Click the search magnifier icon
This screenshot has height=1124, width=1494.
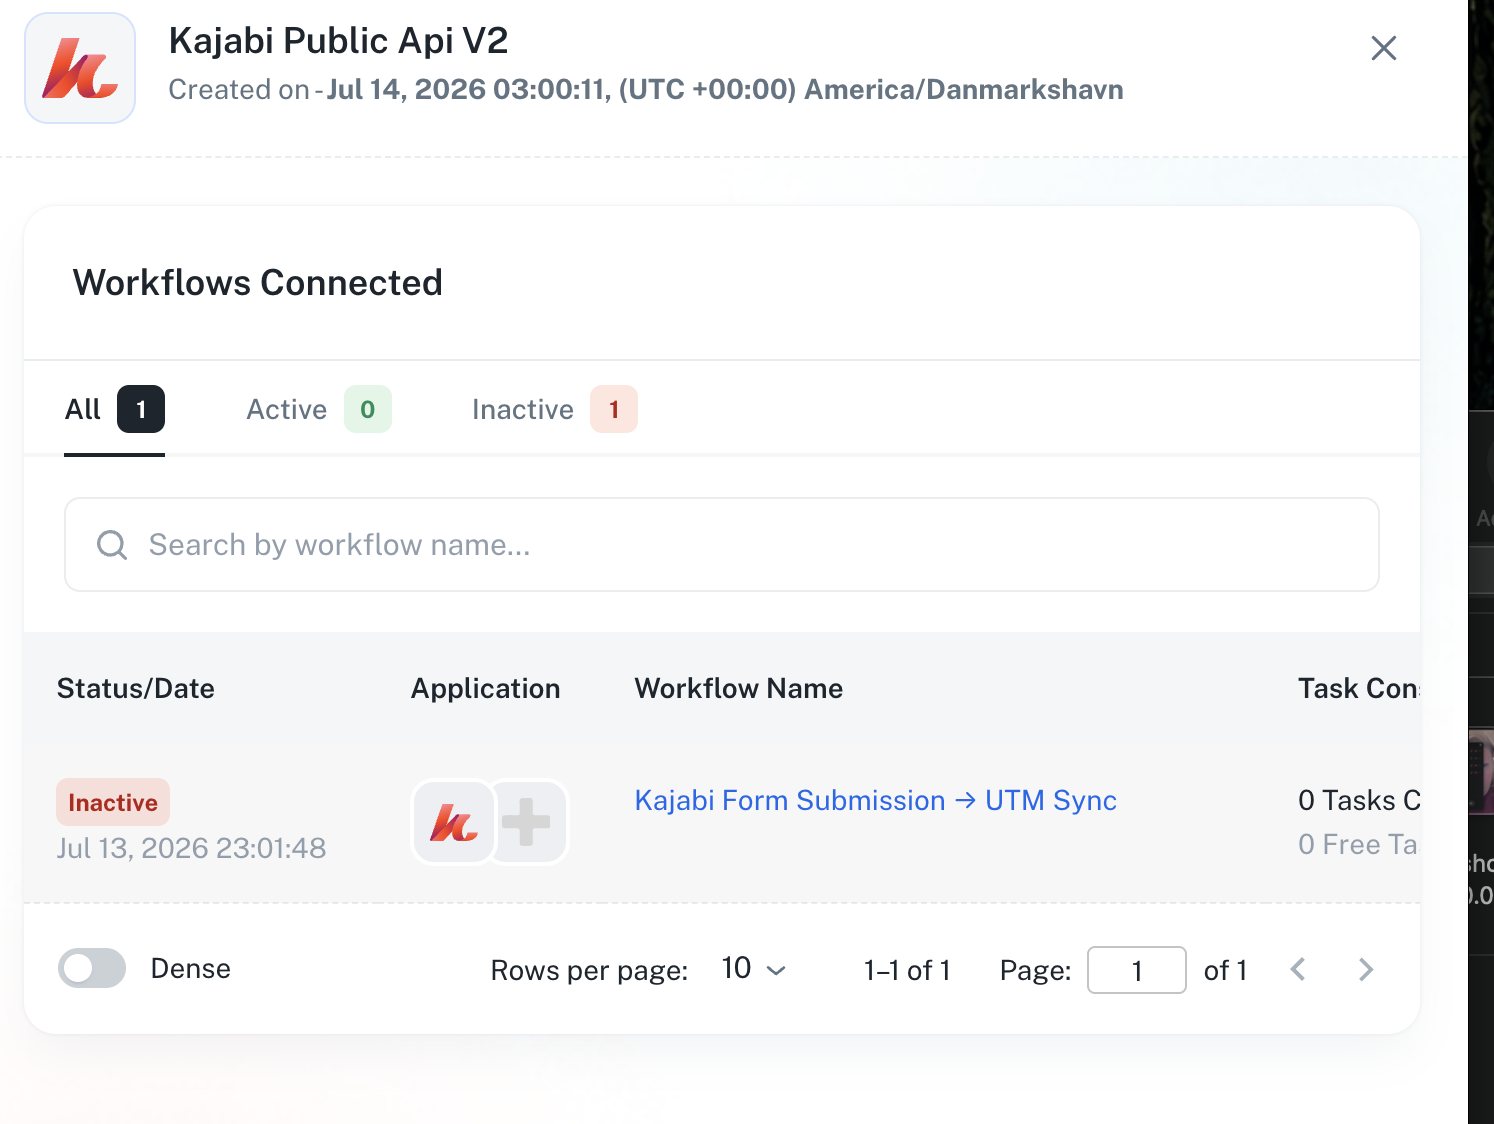[112, 545]
